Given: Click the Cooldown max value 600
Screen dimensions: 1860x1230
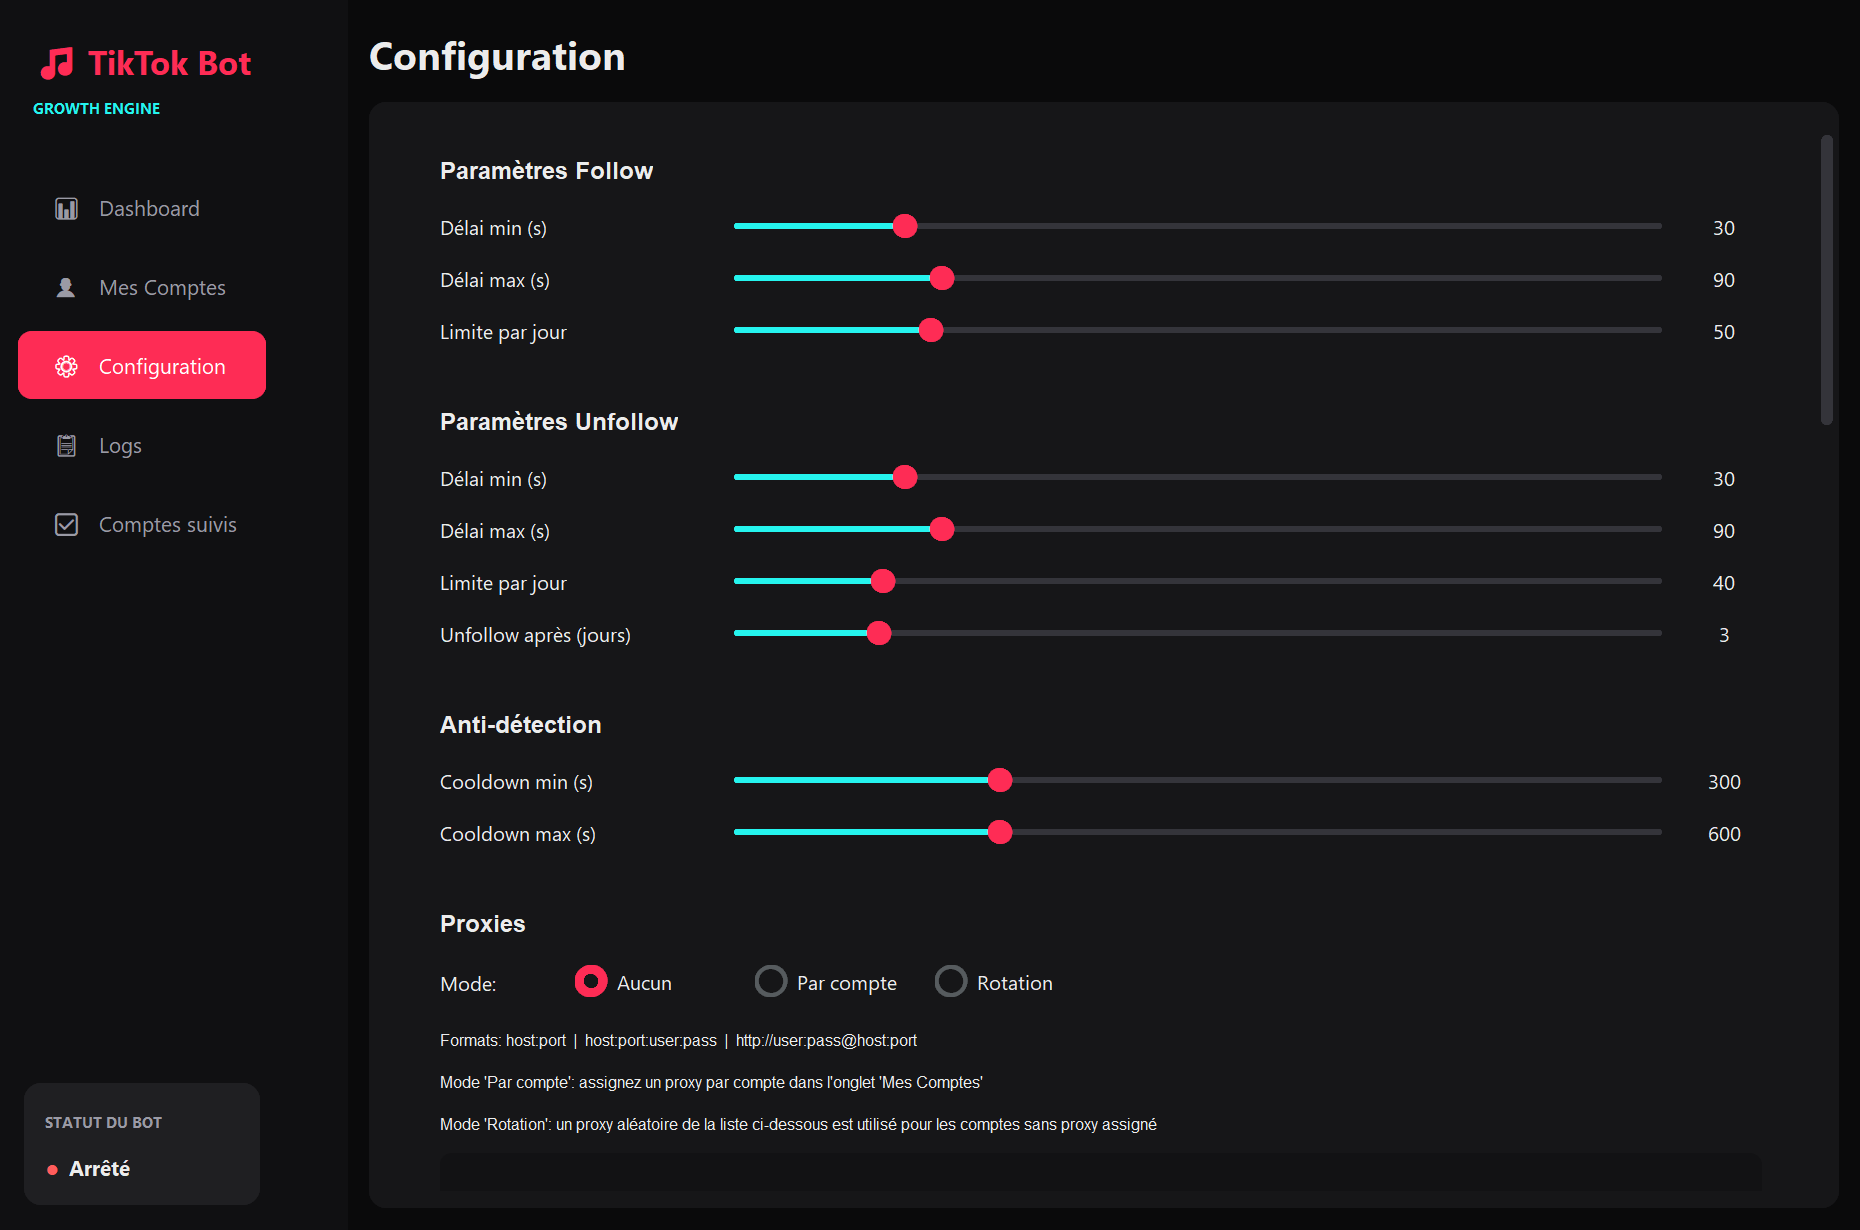Looking at the screenshot, I should click(x=1724, y=834).
